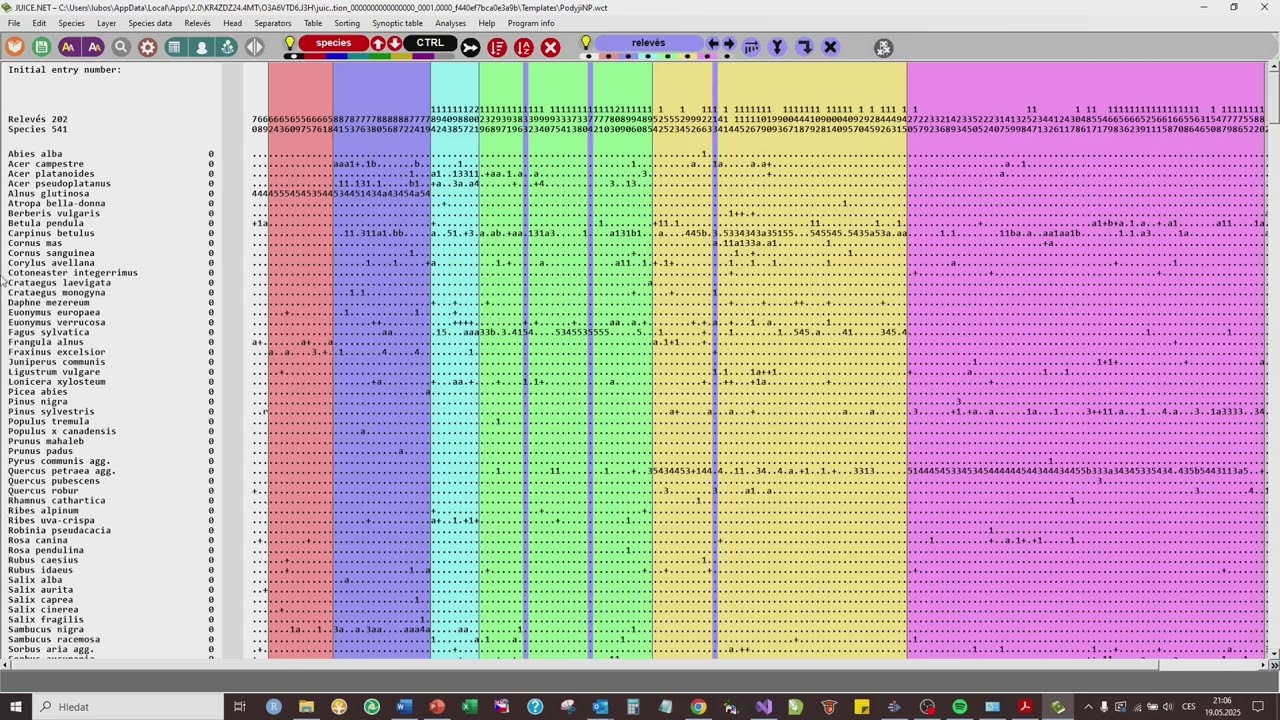Open settings with the gear icon
The height and width of the screenshot is (720, 1280).
pyautogui.click(x=148, y=47)
